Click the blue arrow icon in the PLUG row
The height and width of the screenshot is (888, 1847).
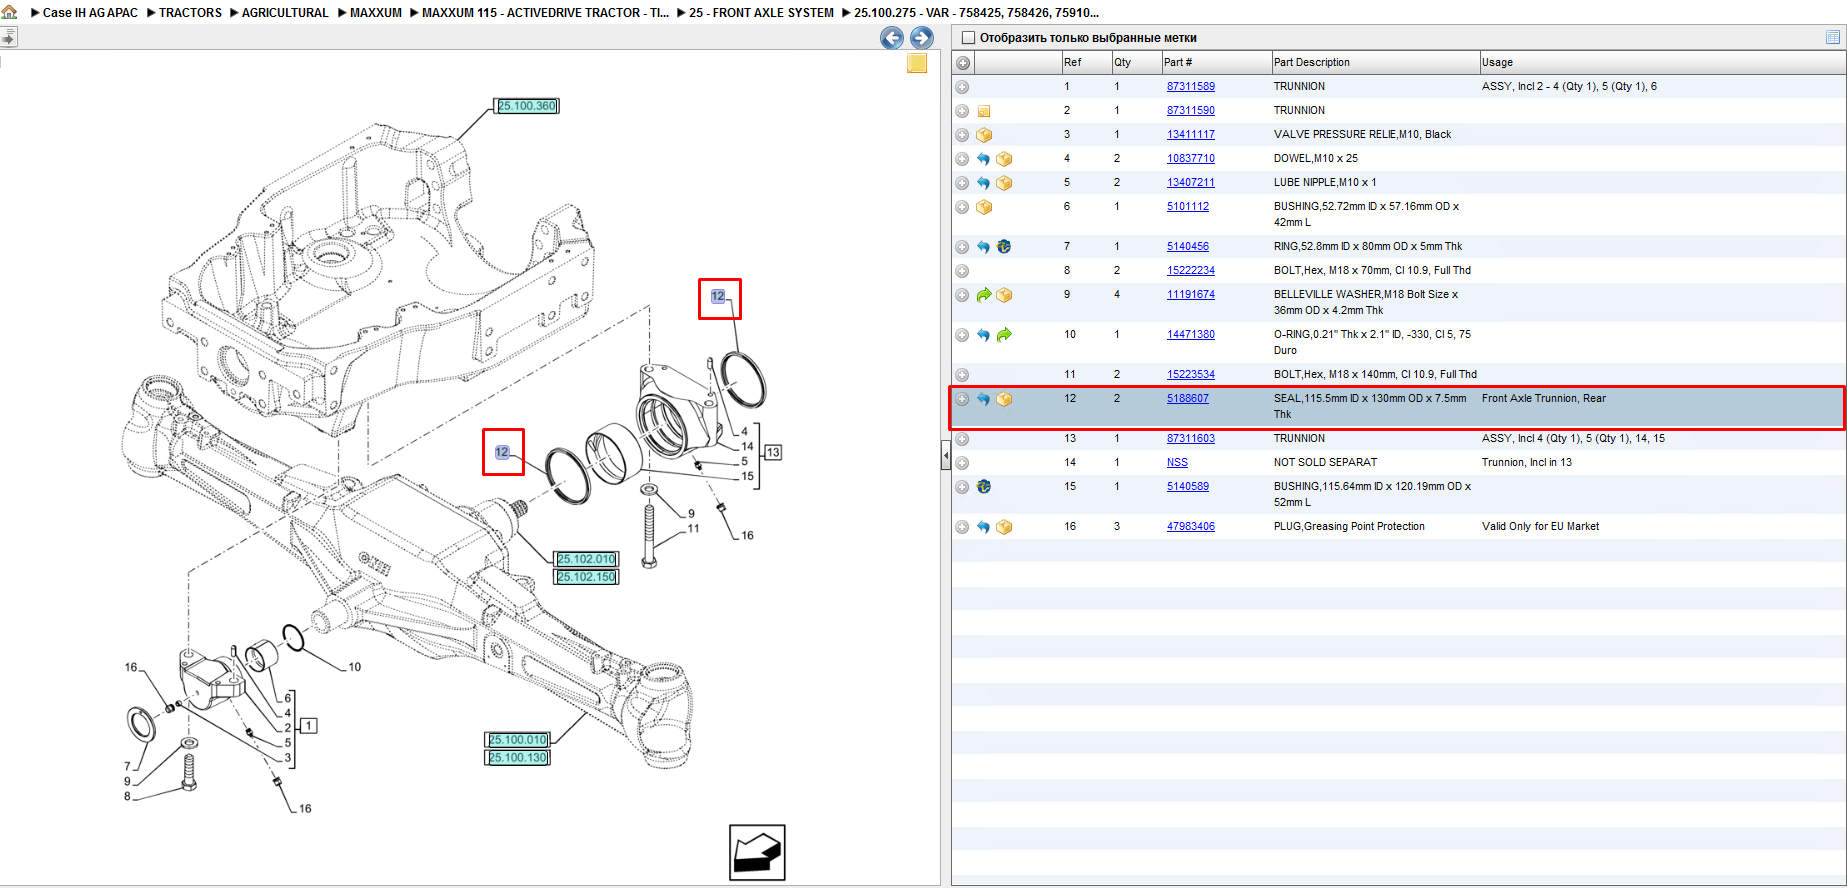point(984,527)
